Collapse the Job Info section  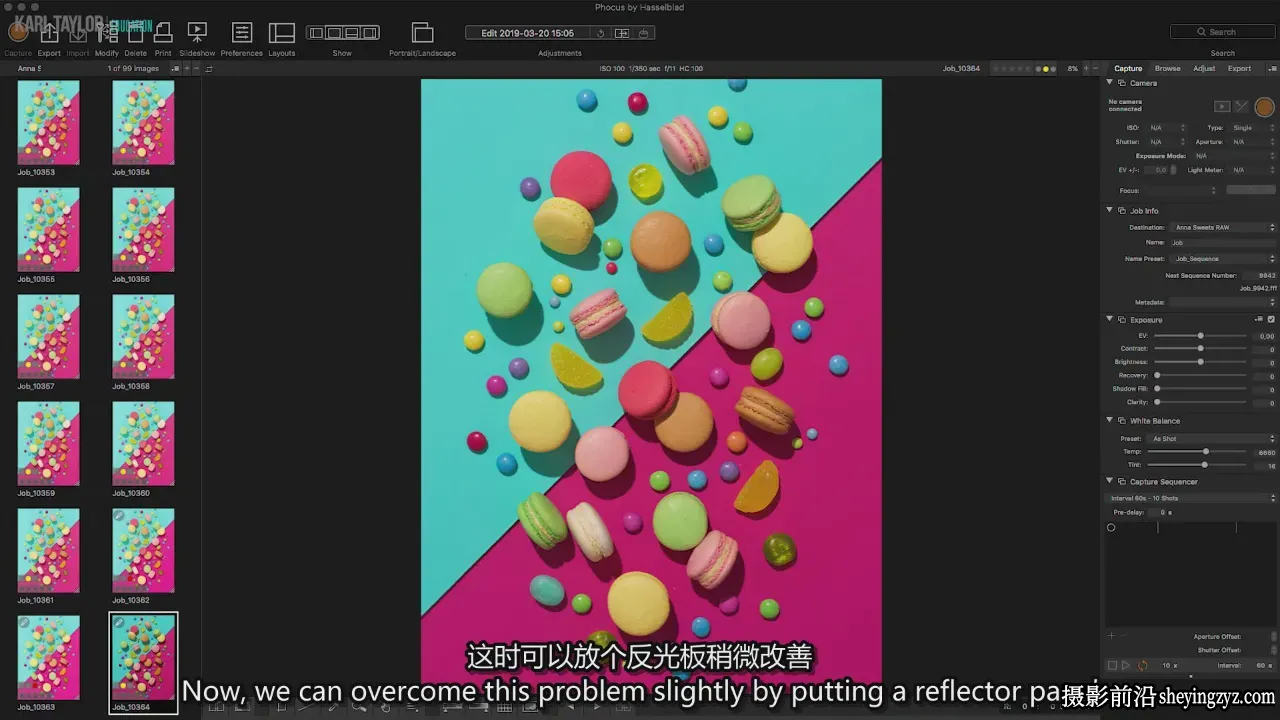click(x=1109, y=210)
